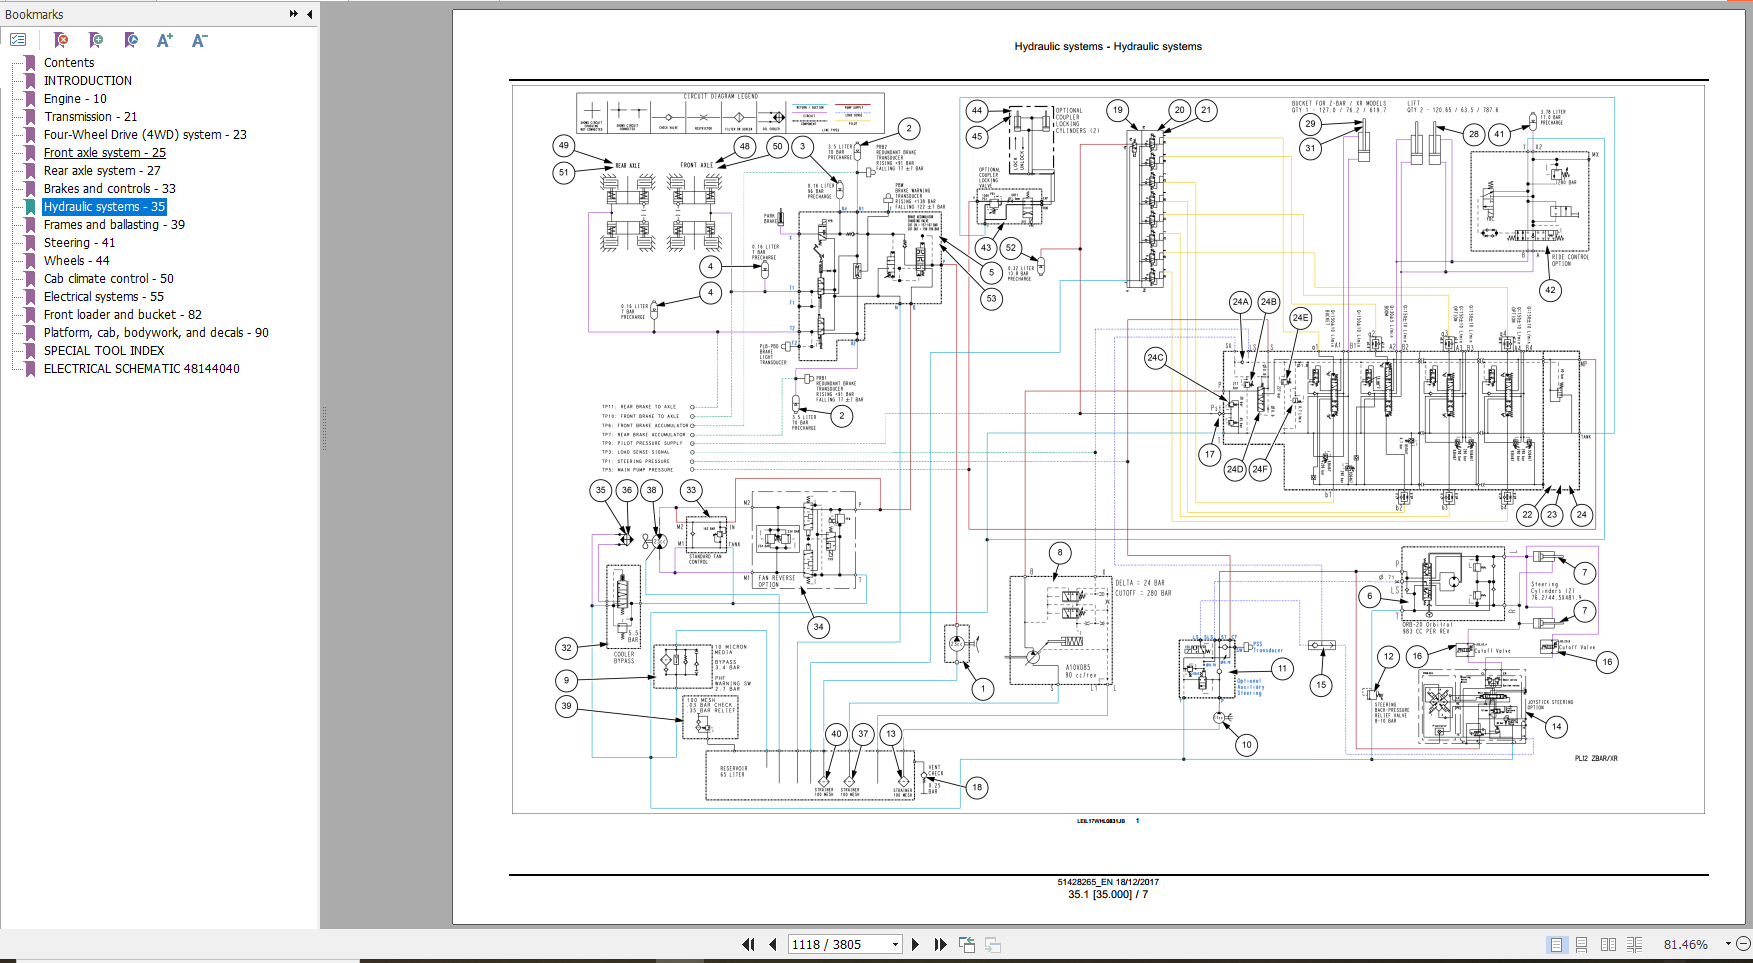Select the Steering - 41 bookmark

coord(79,243)
